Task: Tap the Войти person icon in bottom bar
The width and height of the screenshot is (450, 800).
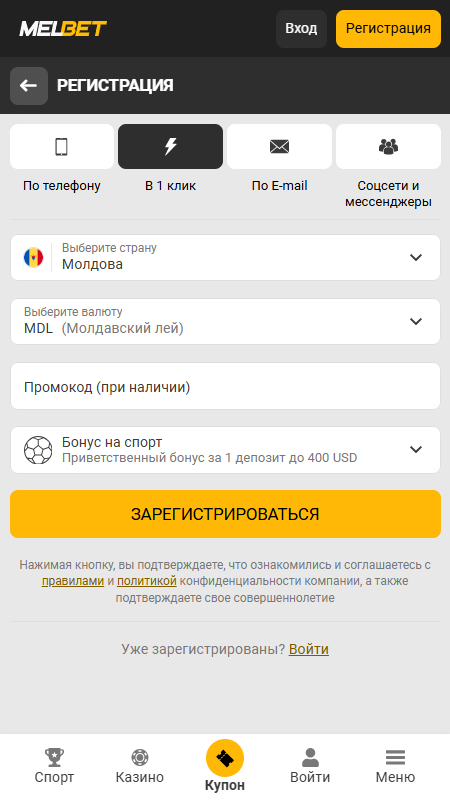Action: [310, 757]
